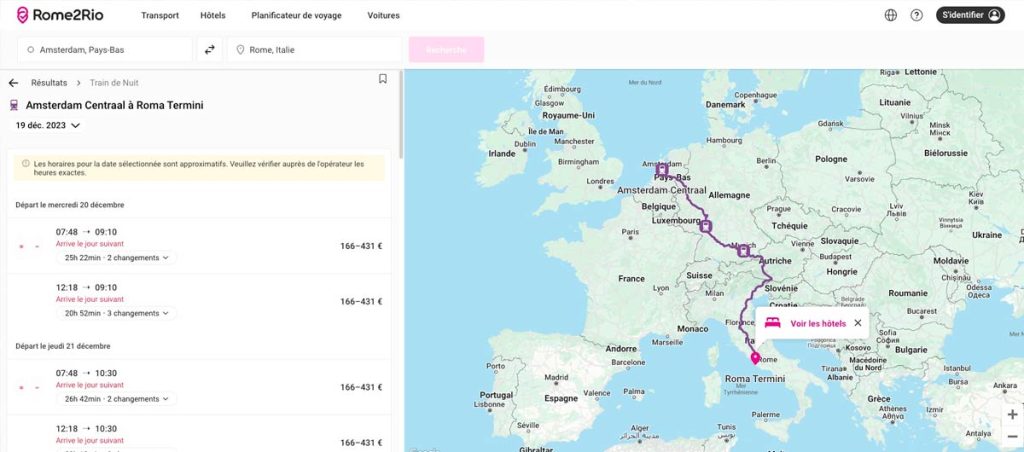Screen dimensions: 1024x452
Task: Click the Rome destination pin on map
Action: click(755, 357)
